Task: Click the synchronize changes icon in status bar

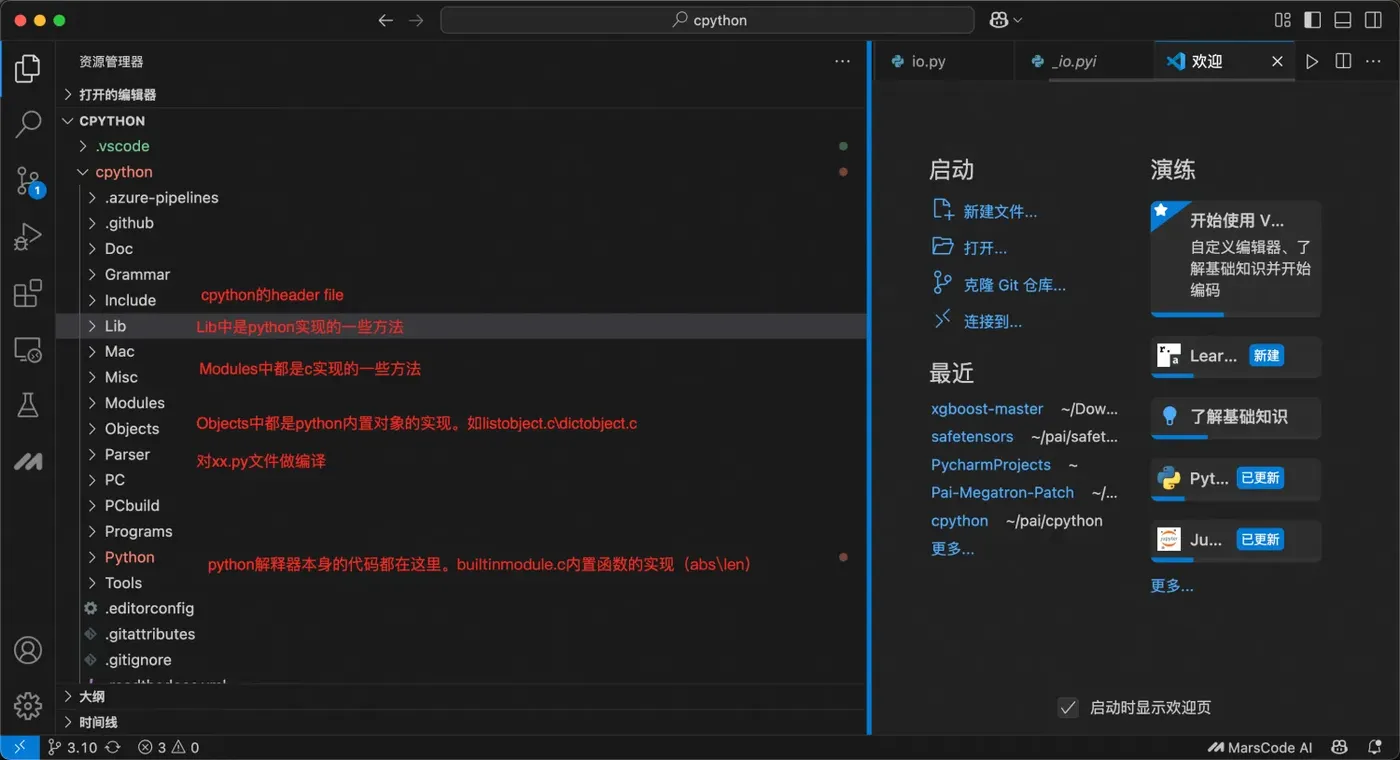Action: point(113,747)
